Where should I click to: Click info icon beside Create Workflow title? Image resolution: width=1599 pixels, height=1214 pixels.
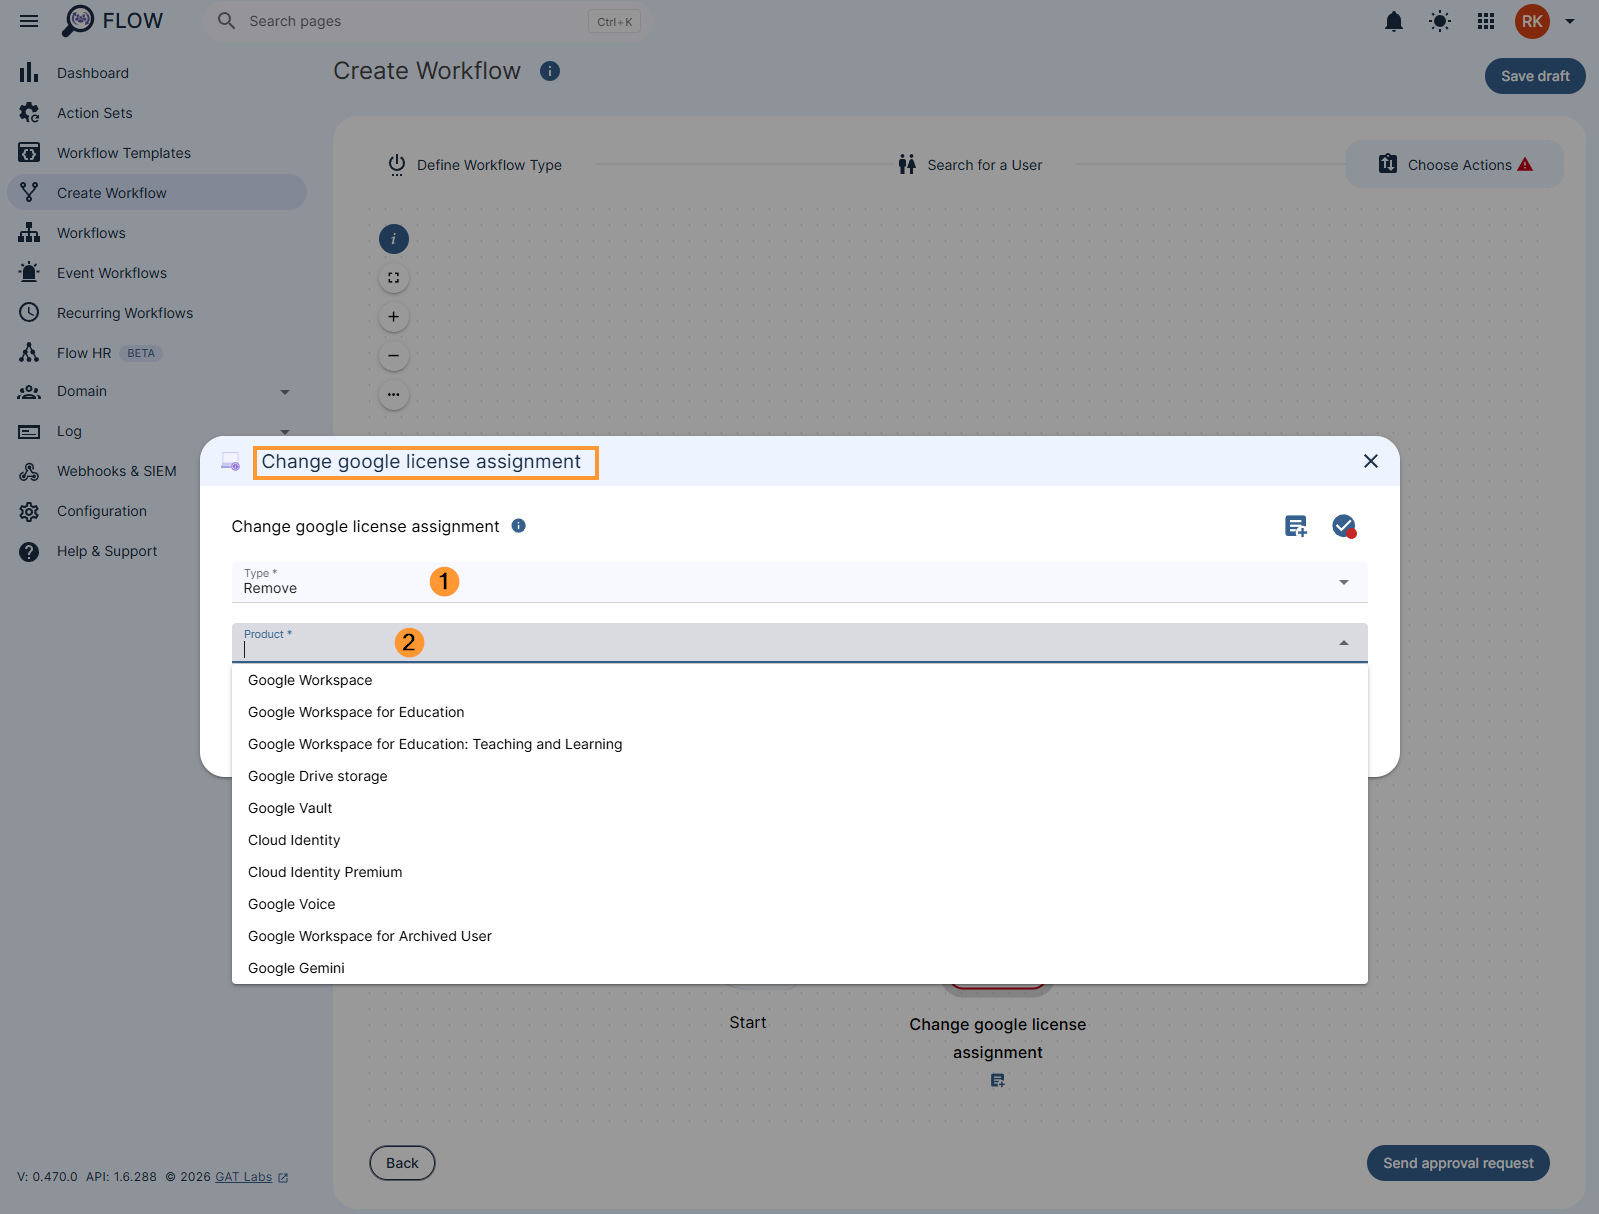pos(550,71)
